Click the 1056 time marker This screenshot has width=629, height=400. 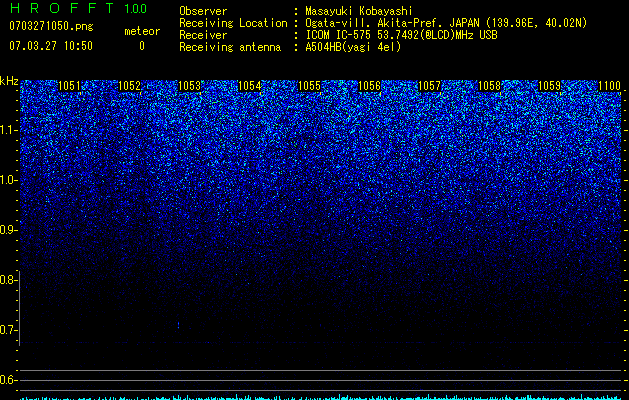click(x=369, y=86)
